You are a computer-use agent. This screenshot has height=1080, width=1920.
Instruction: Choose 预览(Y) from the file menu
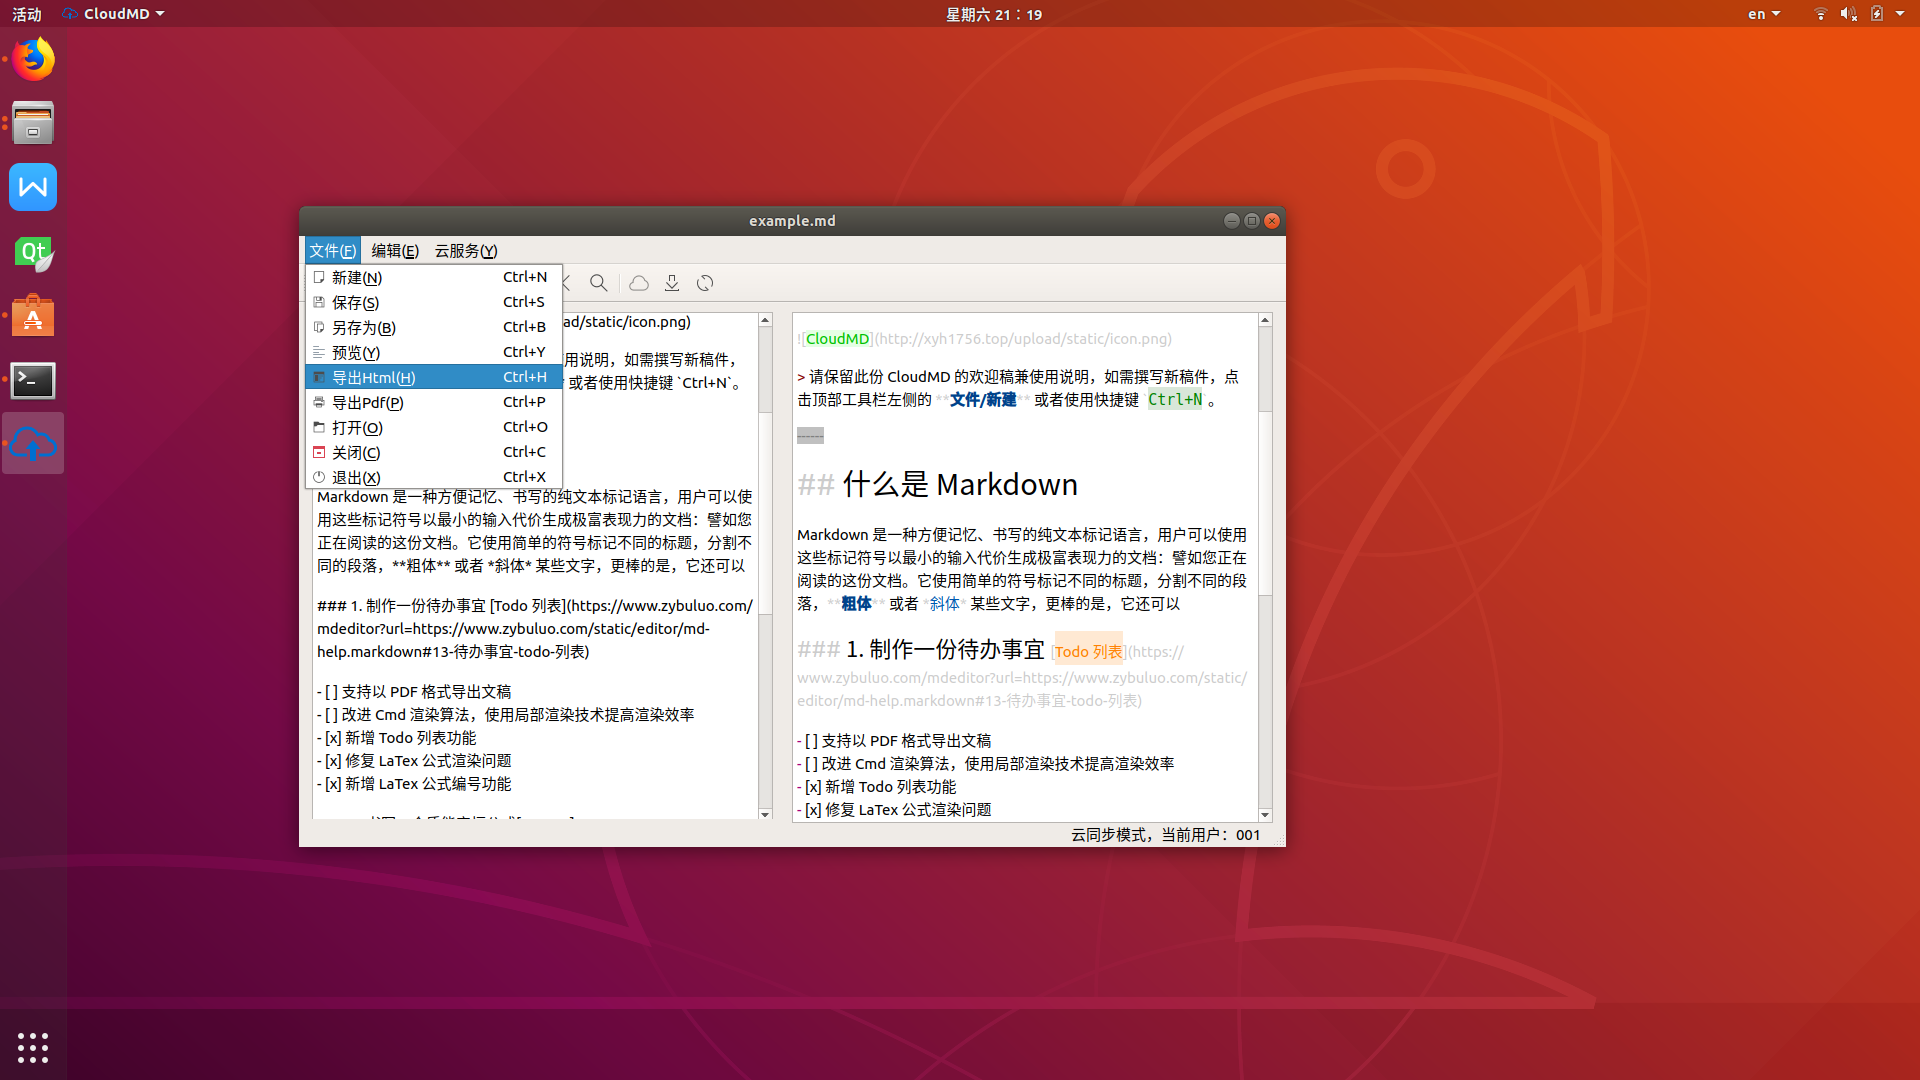pyautogui.click(x=434, y=352)
